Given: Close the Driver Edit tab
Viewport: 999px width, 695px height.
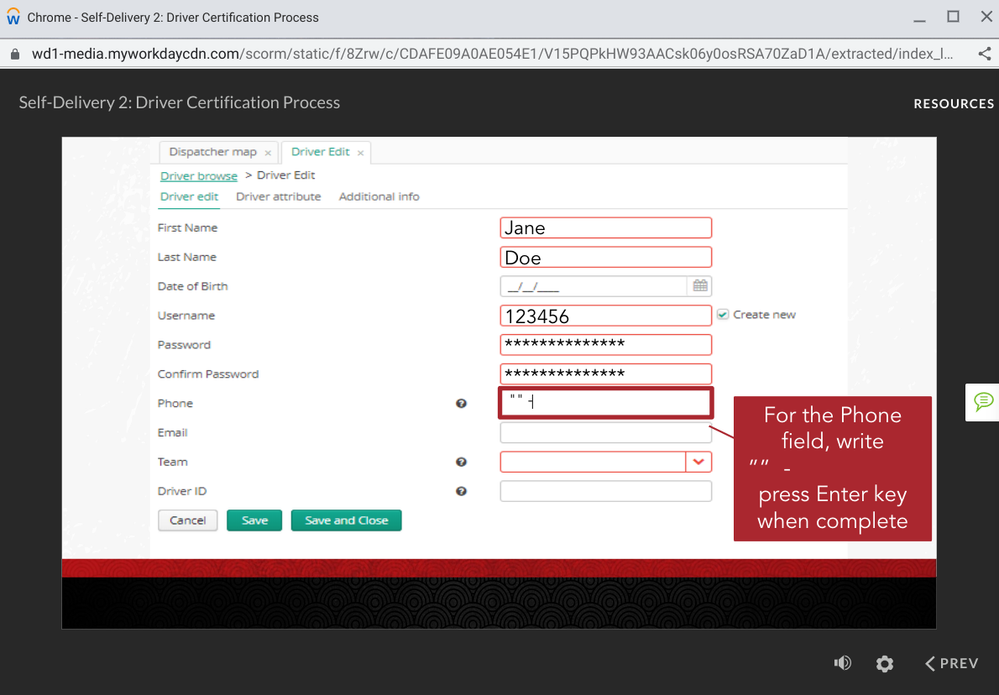Looking at the screenshot, I should (x=361, y=153).
